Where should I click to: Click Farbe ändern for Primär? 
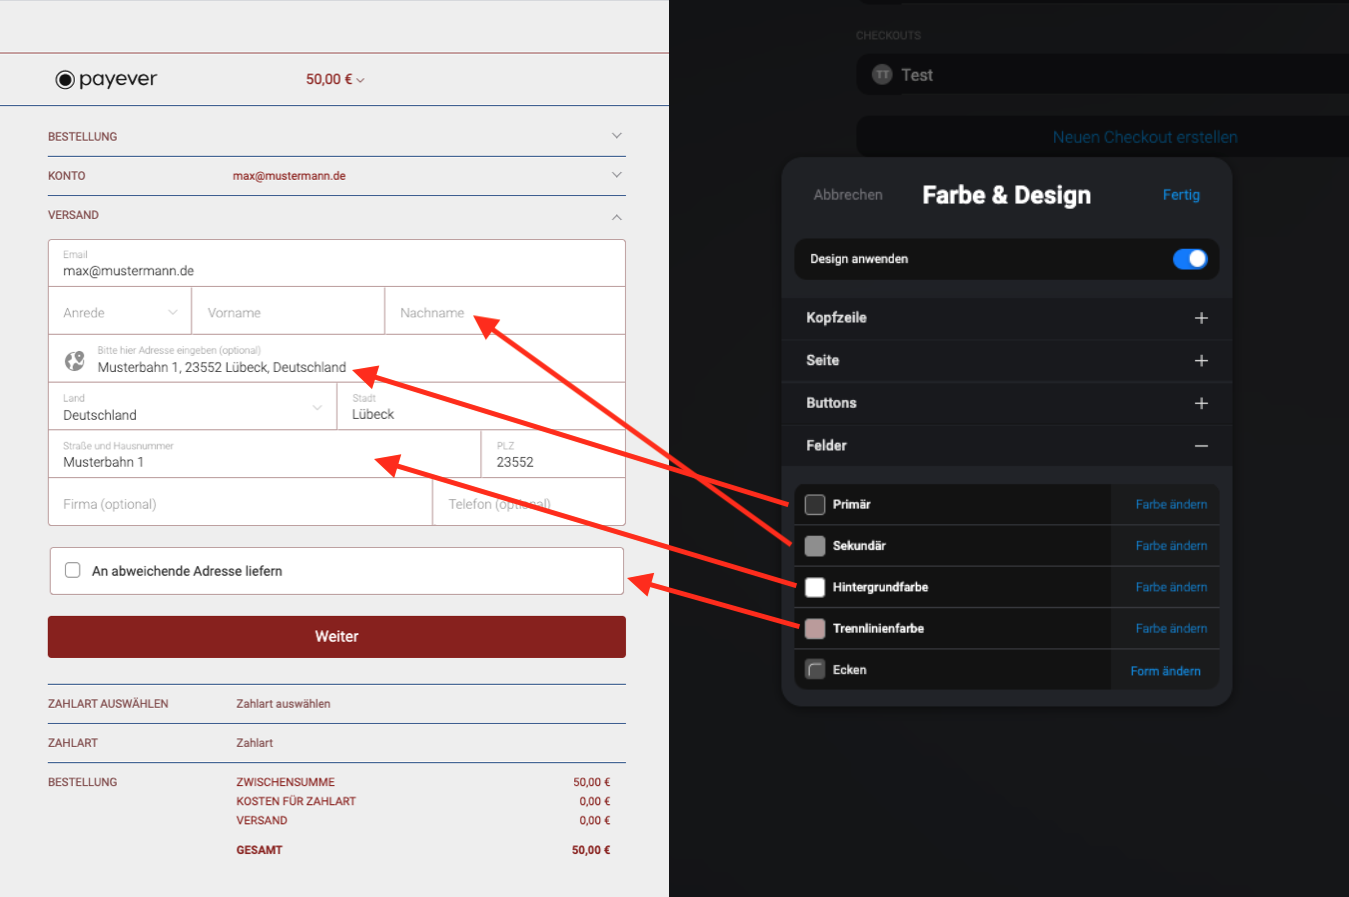1171,505
